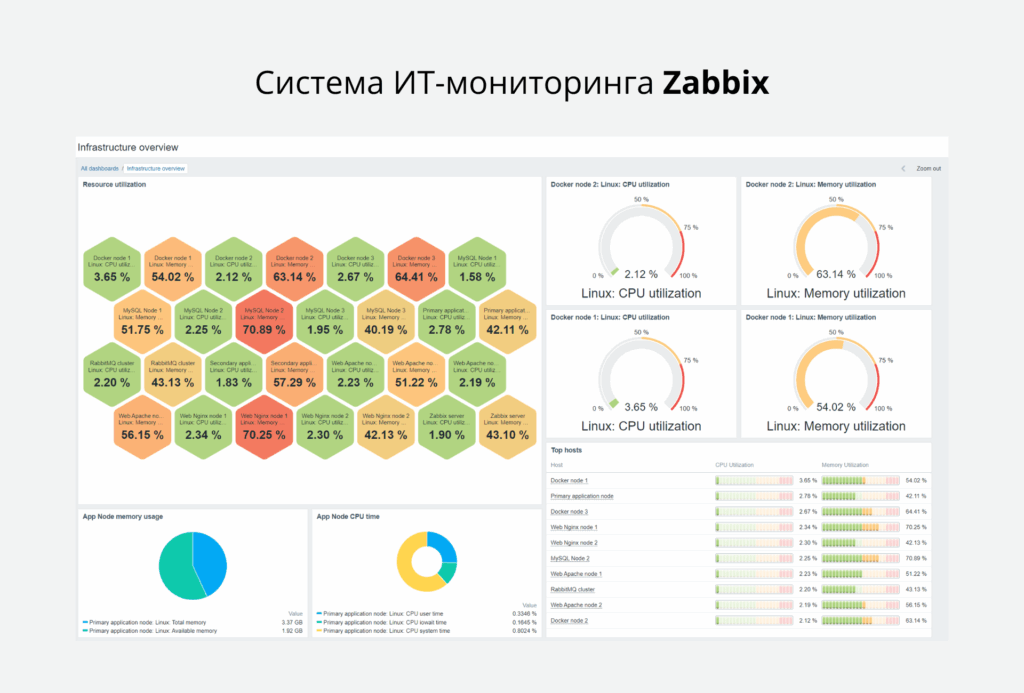The image size is (1024, 693).
Task: Click the Primary application Memory 42.11 % hexagon
Action: [507, 323]
